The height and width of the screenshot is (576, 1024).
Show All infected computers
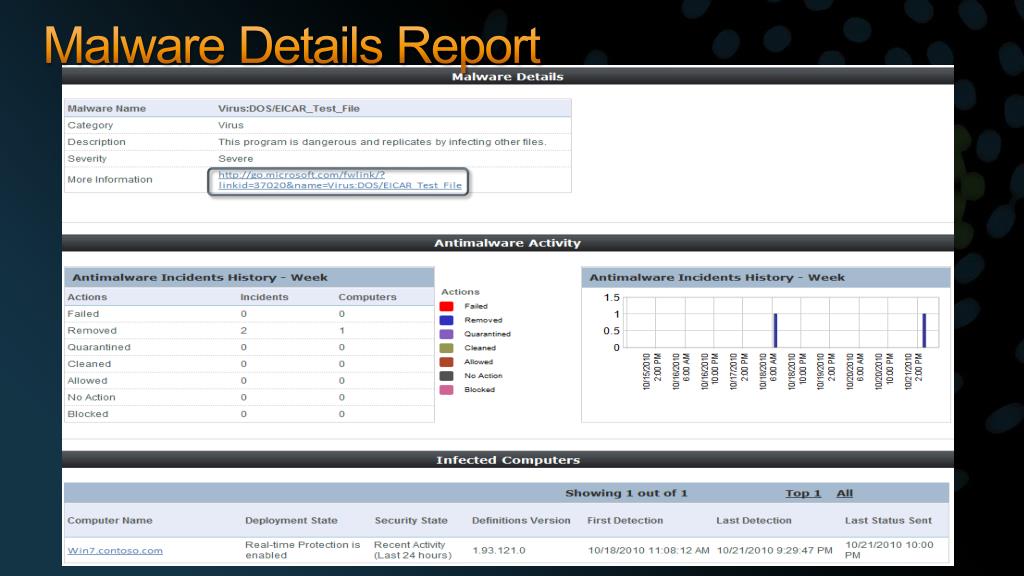coord(844,493)
